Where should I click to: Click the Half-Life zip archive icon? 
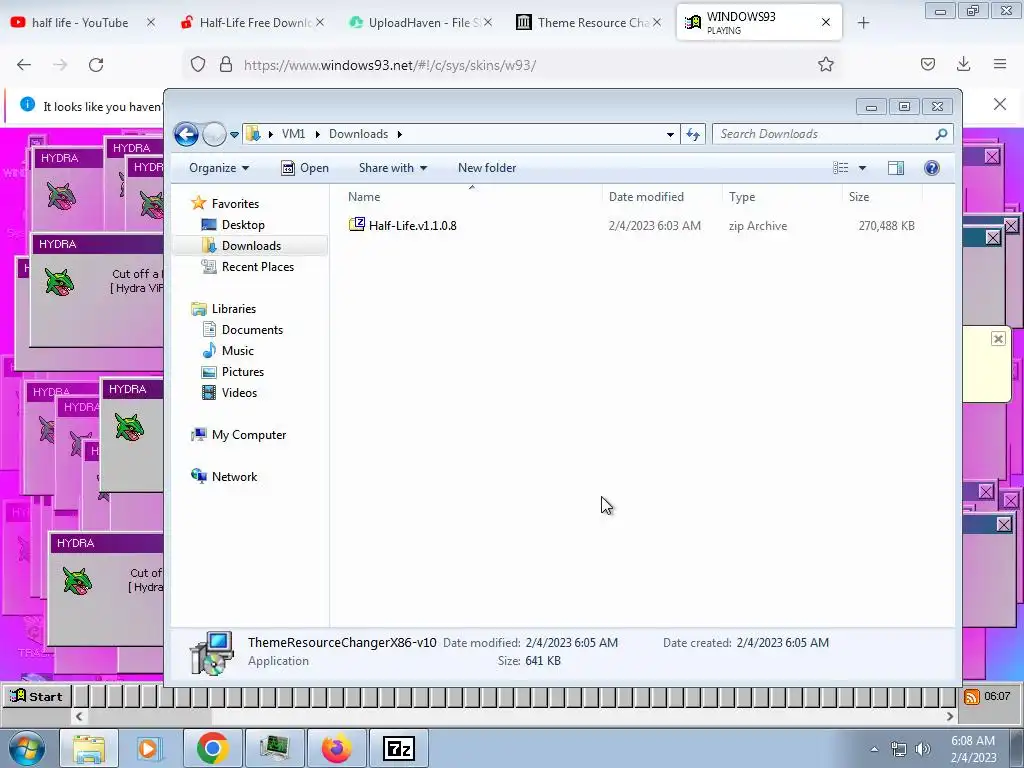tap(357, 225)
